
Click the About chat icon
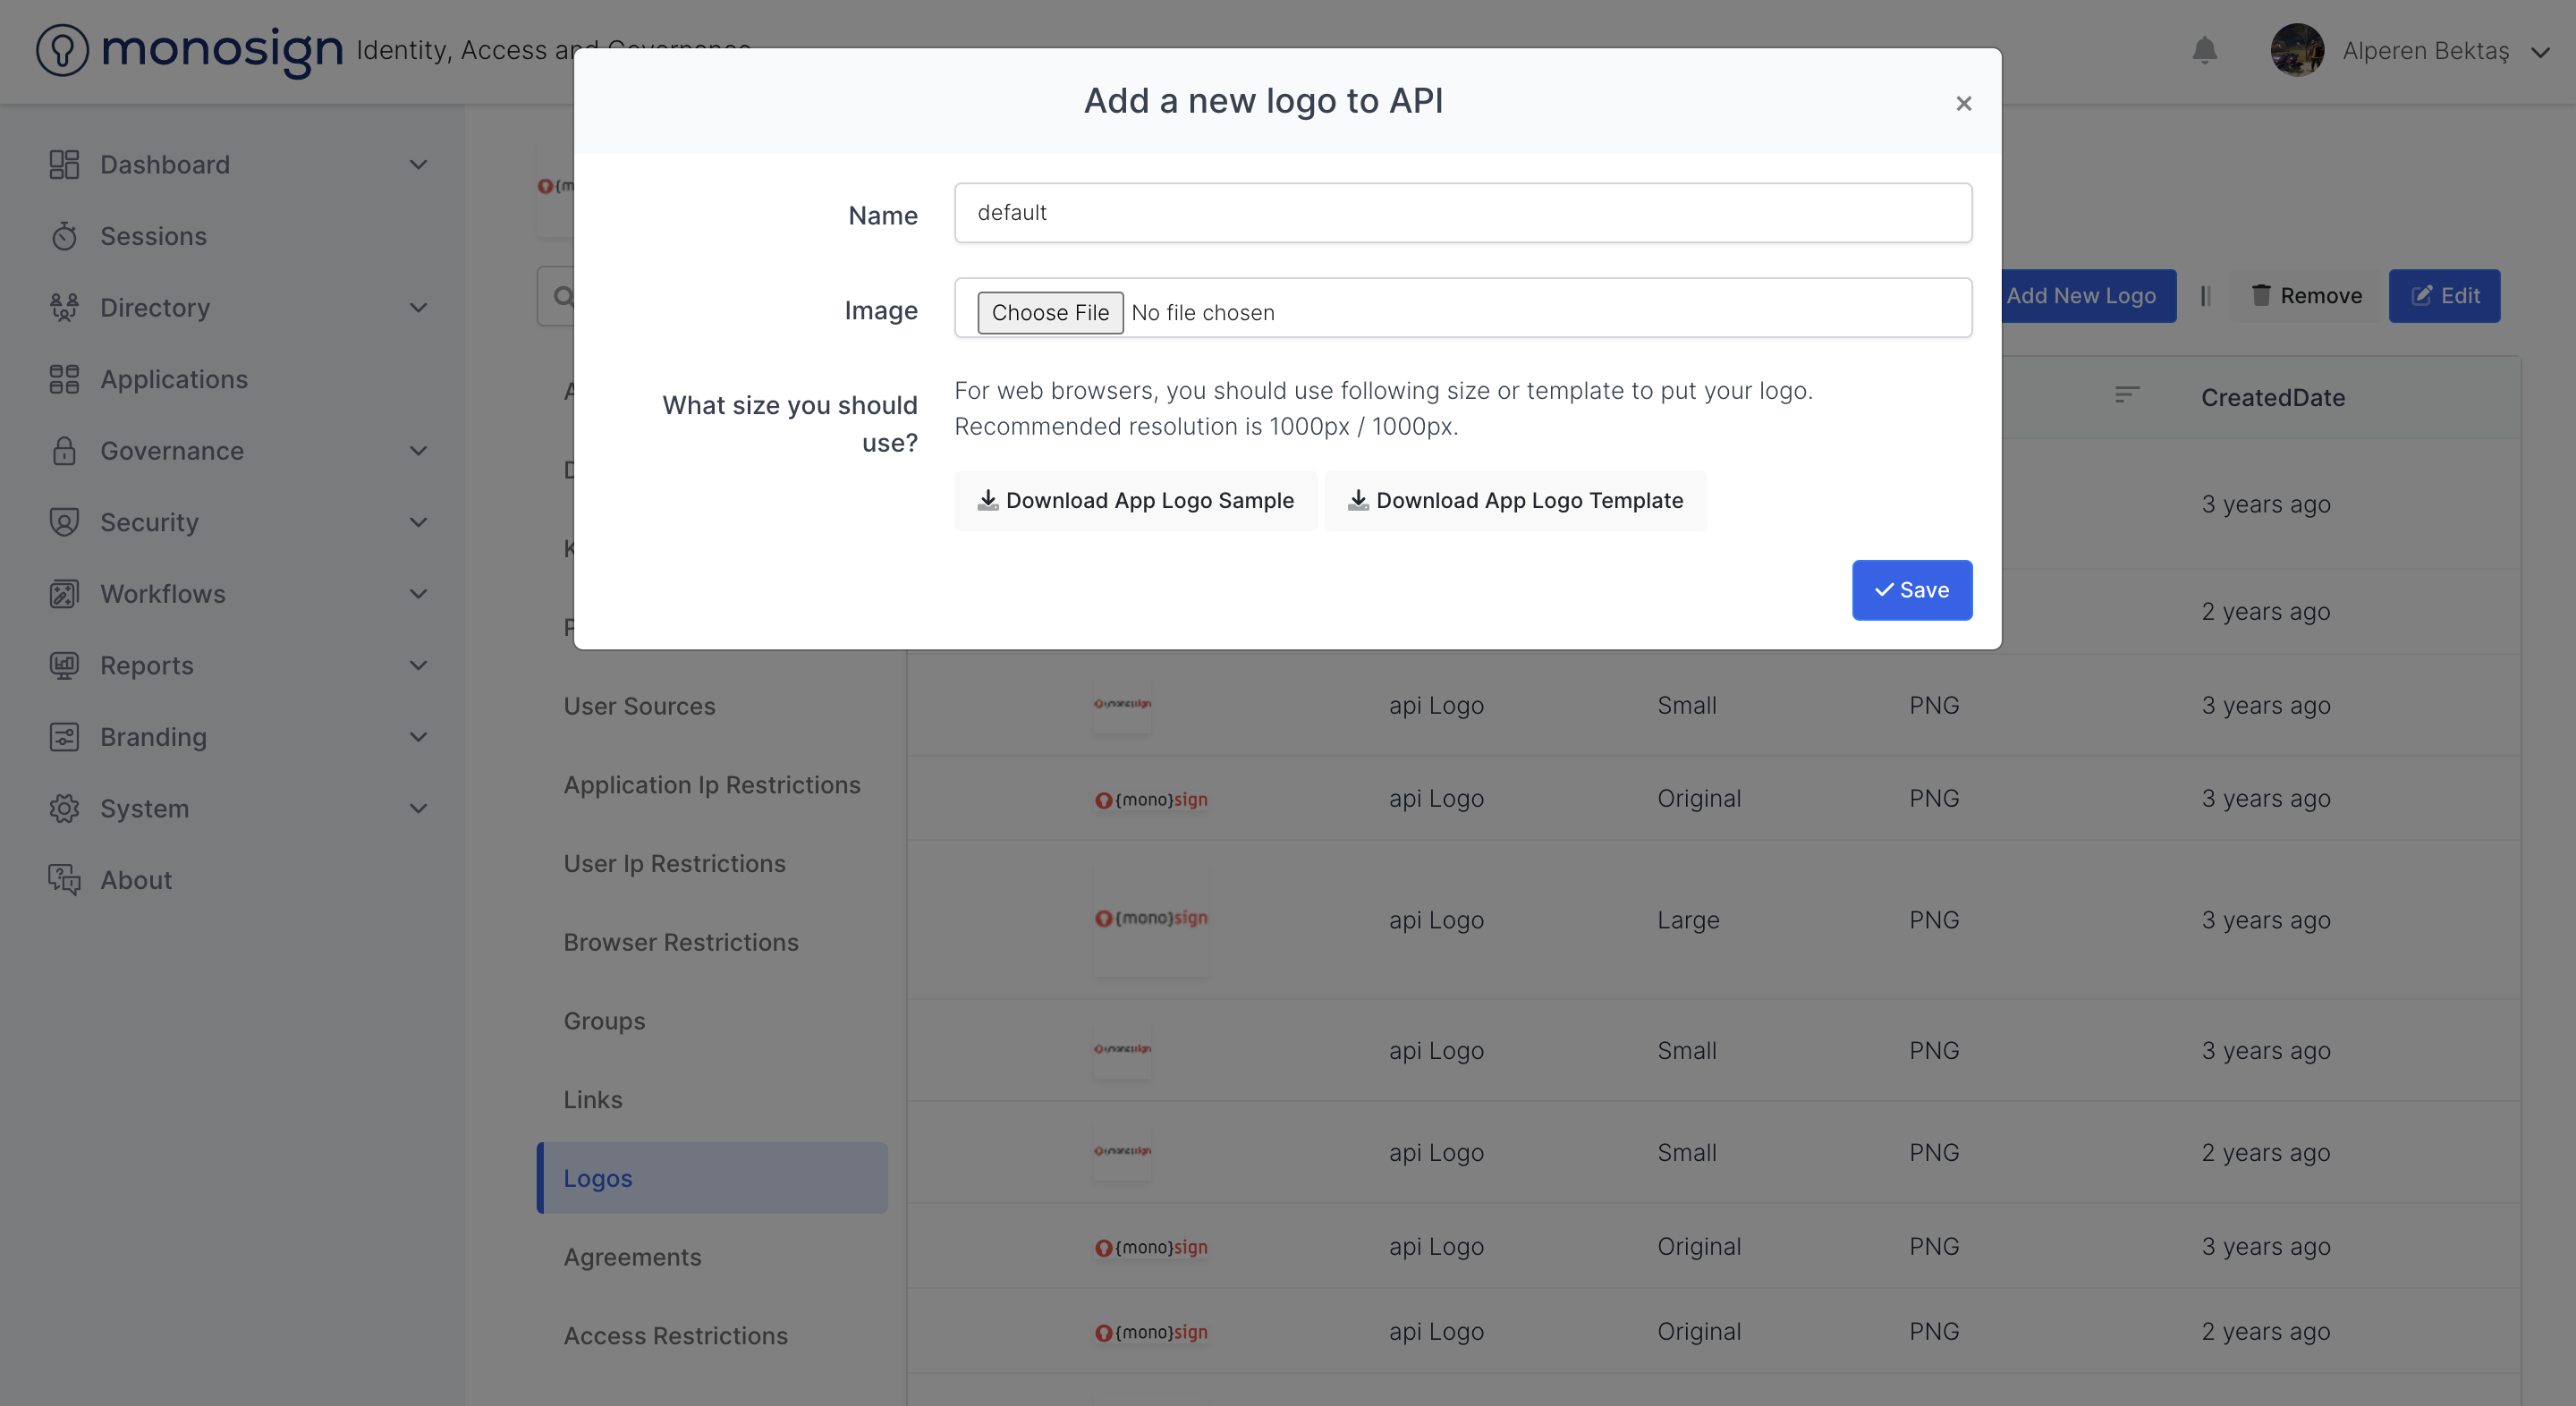pyautogui.click(x=64, y=880)
